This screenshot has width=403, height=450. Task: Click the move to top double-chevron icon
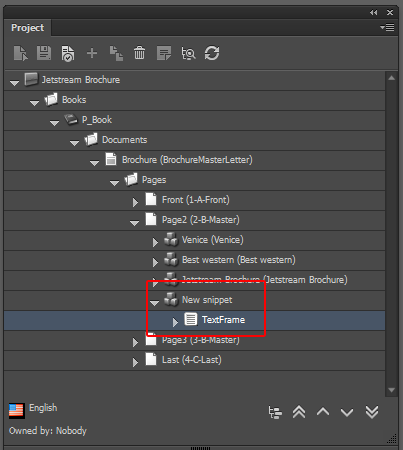pos(299,412)
